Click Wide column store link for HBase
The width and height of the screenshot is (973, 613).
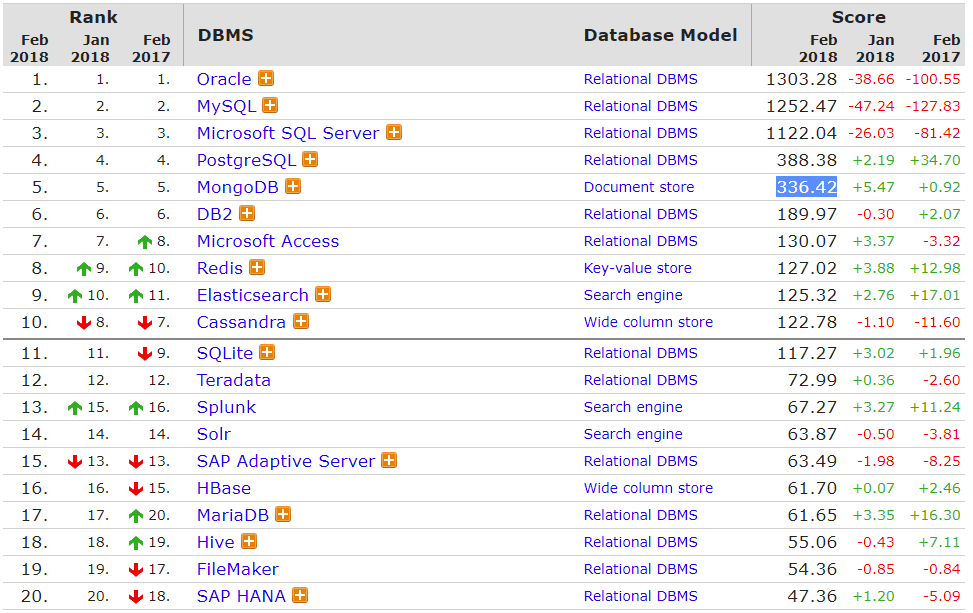pos(648,488)
